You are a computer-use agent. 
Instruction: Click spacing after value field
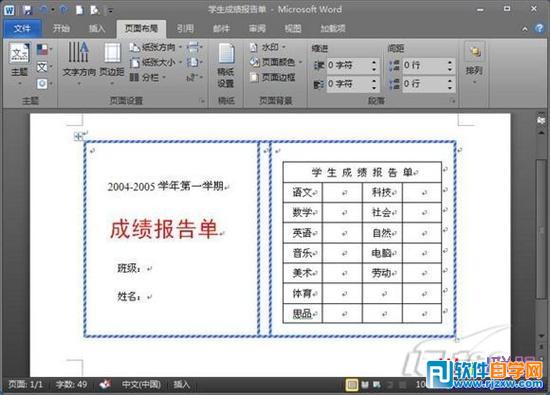pos(424,84)
